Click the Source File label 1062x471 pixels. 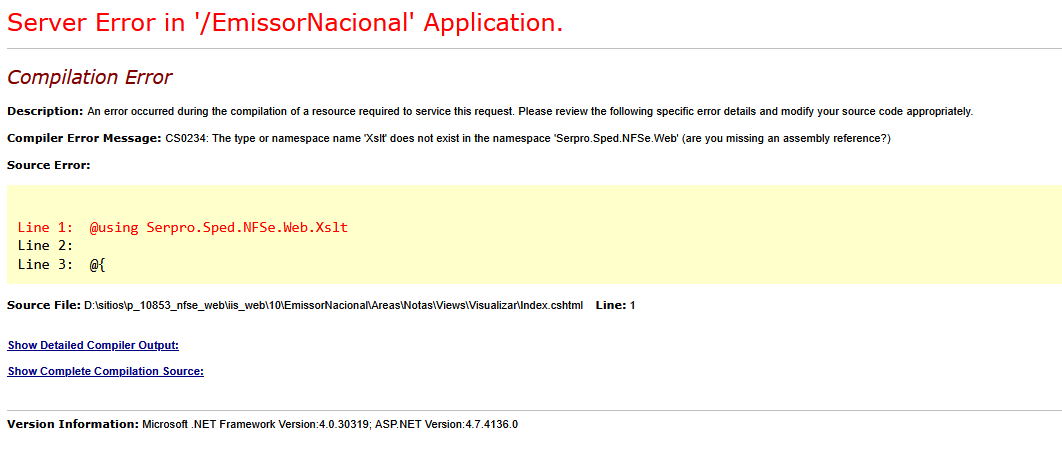point(44,306)
